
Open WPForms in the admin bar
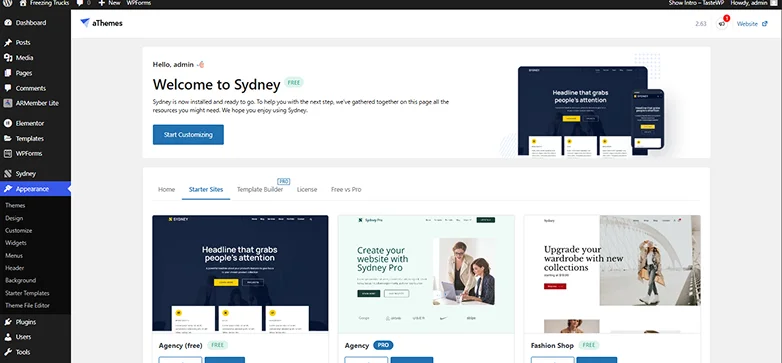(139, 3)
